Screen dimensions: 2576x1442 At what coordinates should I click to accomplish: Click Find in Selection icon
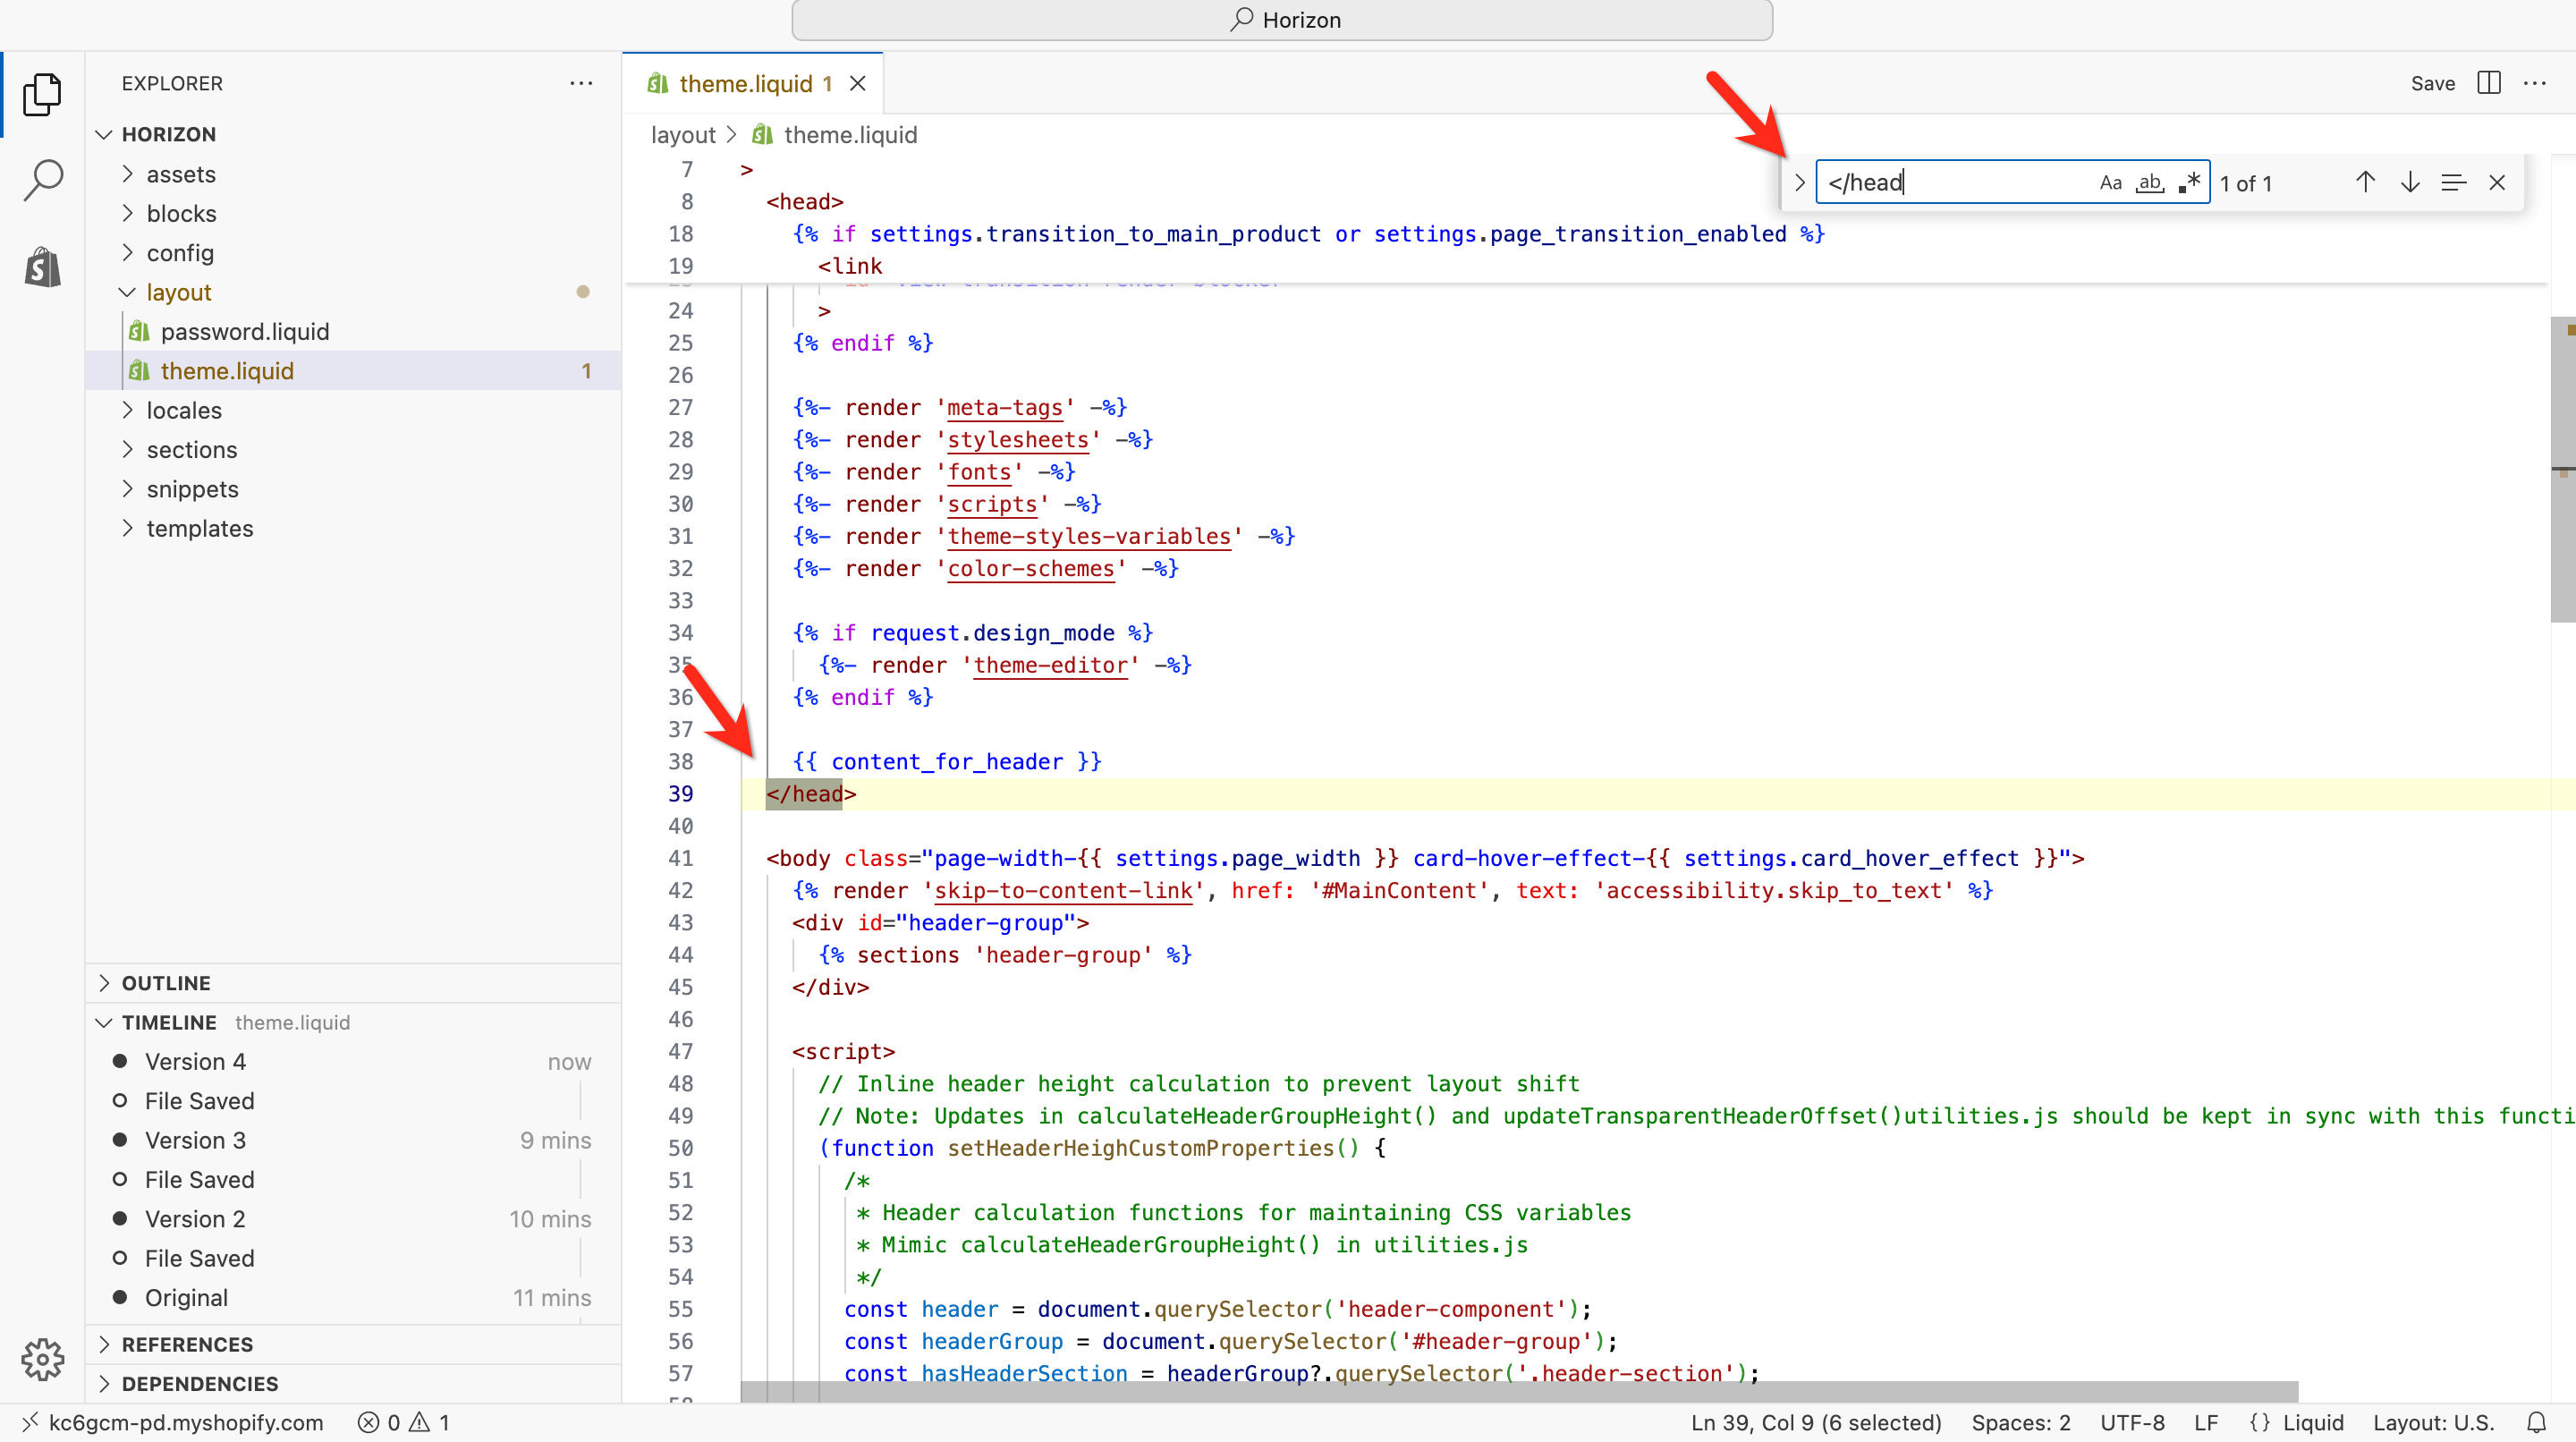coord(2453,183)
